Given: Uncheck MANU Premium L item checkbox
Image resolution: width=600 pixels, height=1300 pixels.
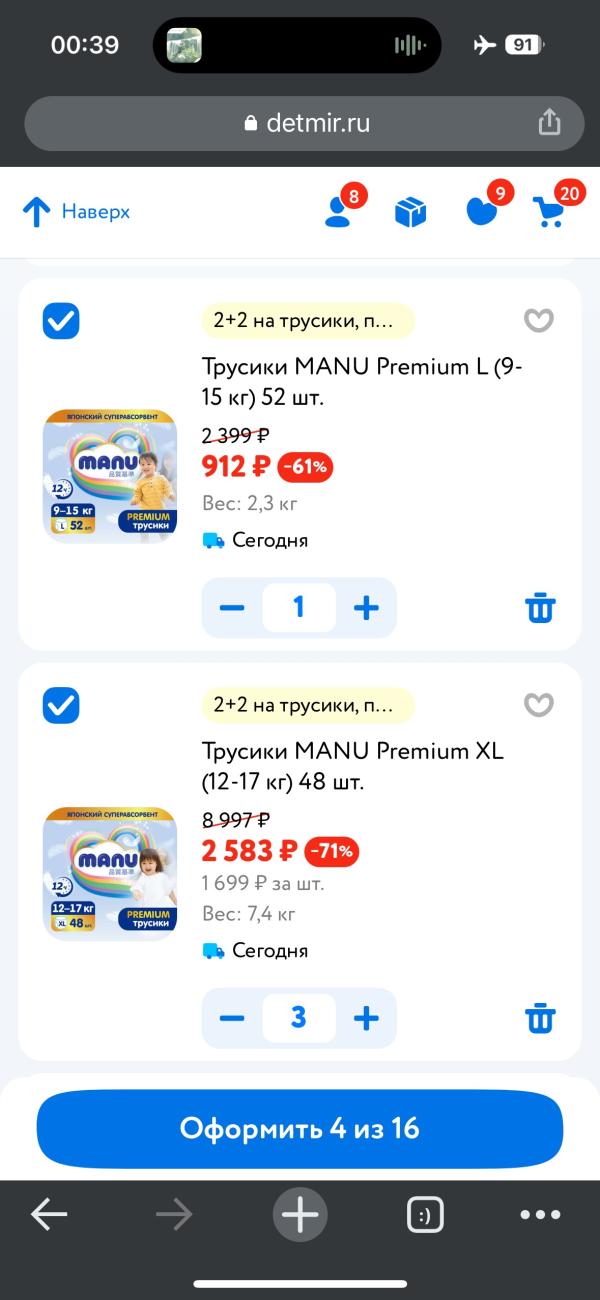Looking at the screenshot, I should [x=61, y=321].
